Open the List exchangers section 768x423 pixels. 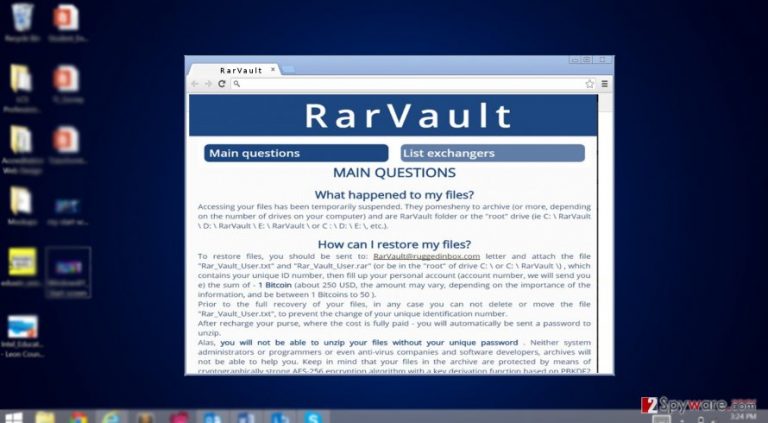pyautogui.click(x=492, y=153)
